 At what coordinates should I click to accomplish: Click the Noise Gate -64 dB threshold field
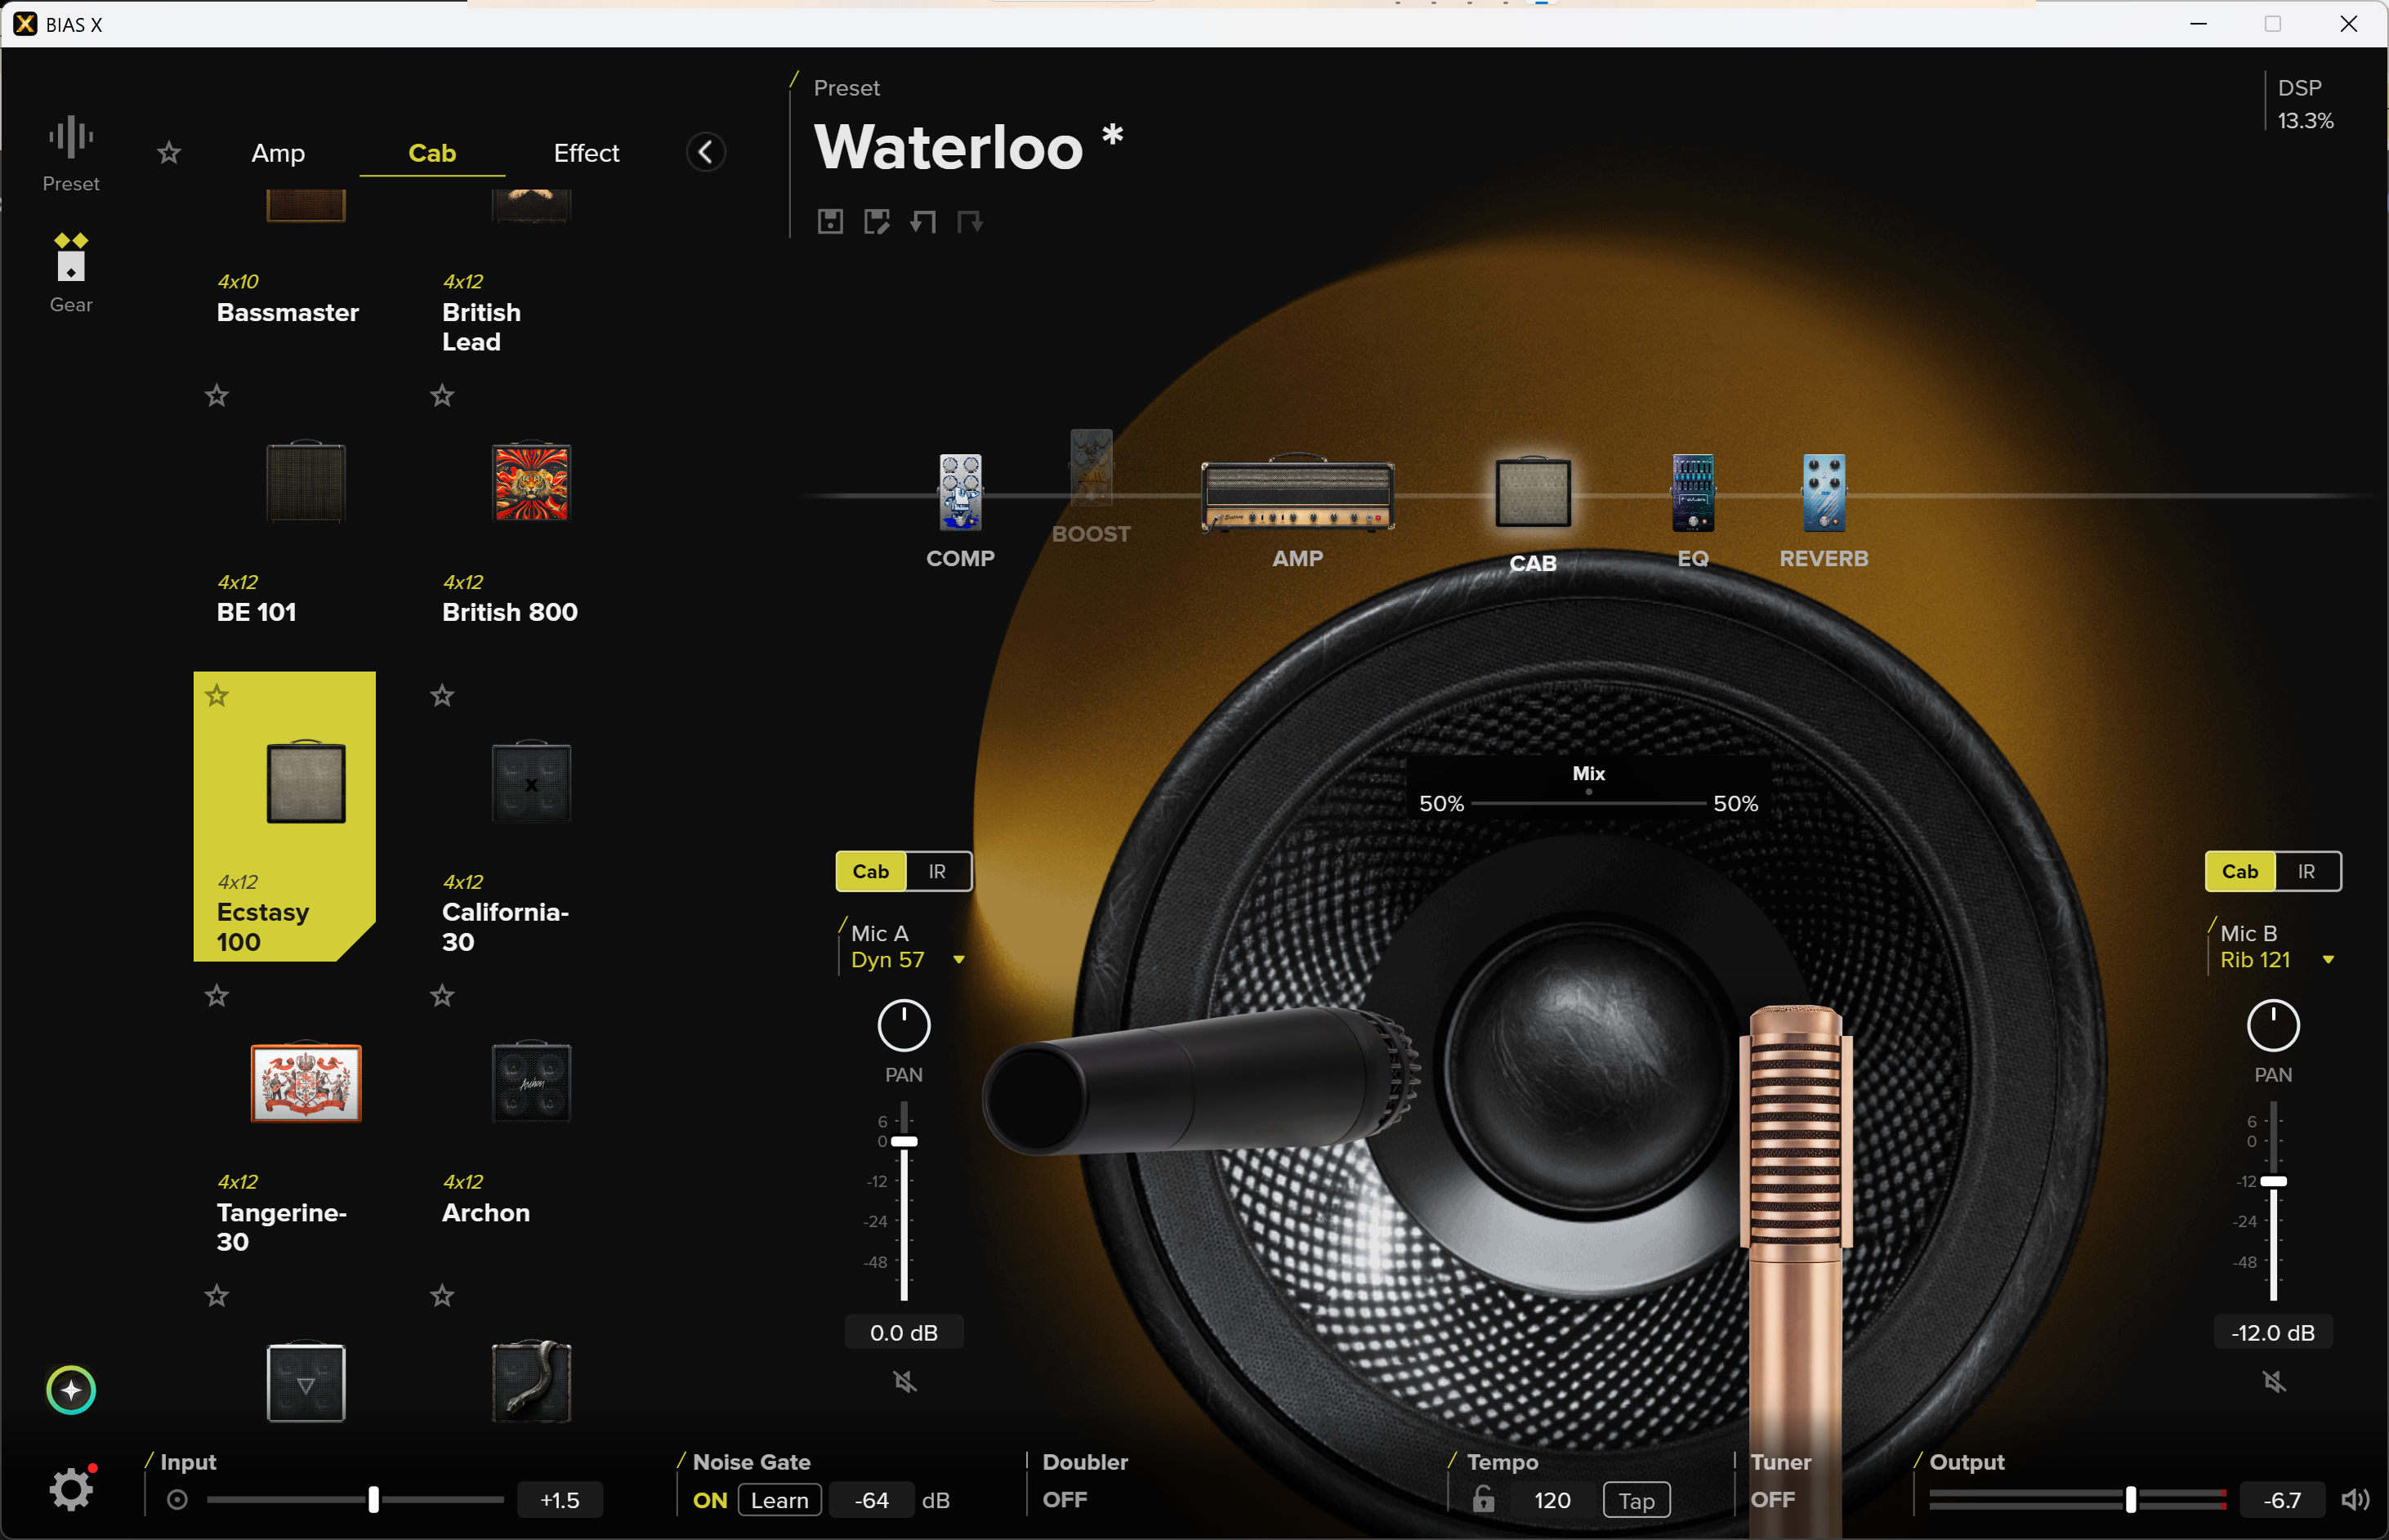click(x=871, y=1500)
